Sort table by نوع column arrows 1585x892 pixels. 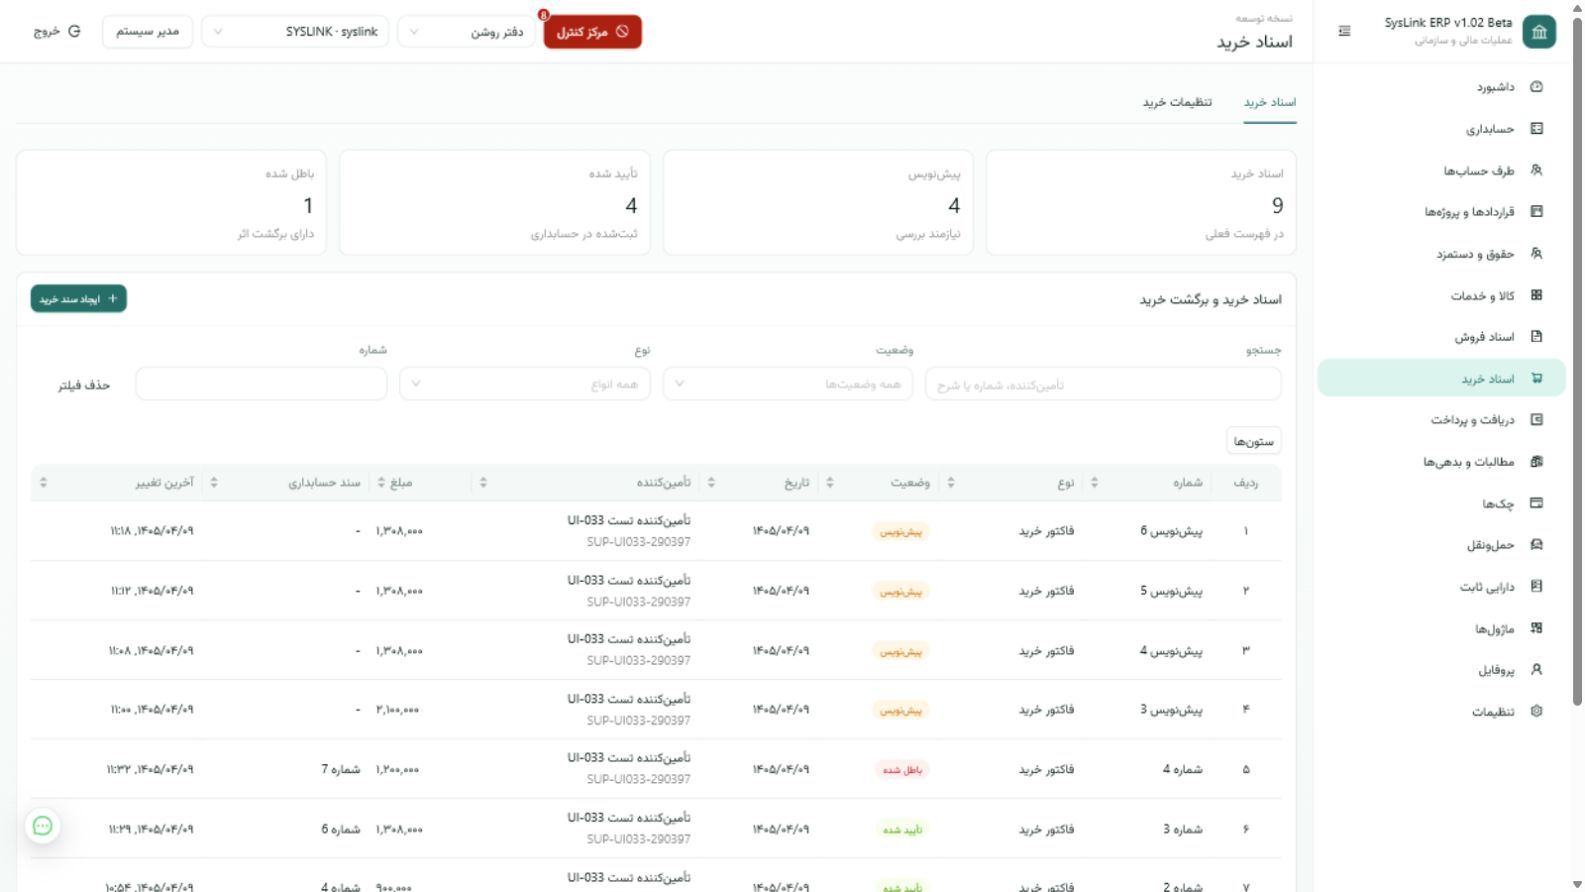(x=951, y=483)
